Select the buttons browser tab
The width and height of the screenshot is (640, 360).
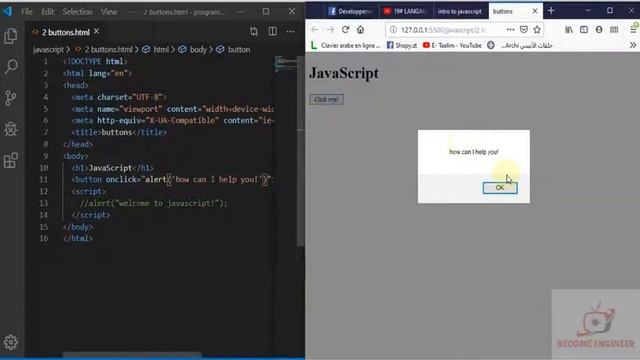tap(516, 11)
